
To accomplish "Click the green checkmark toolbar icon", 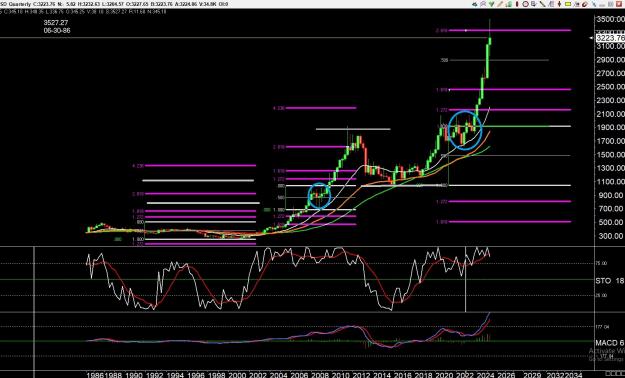I will point(491,4).
